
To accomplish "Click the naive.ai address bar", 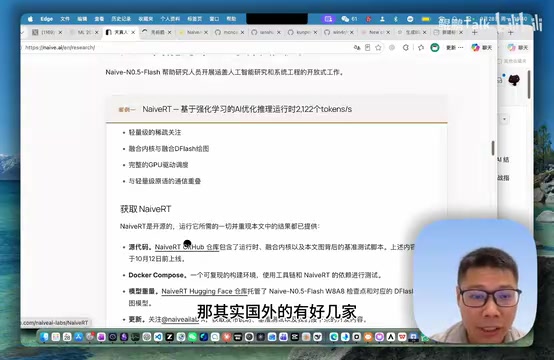I will [x=187, y=47].
